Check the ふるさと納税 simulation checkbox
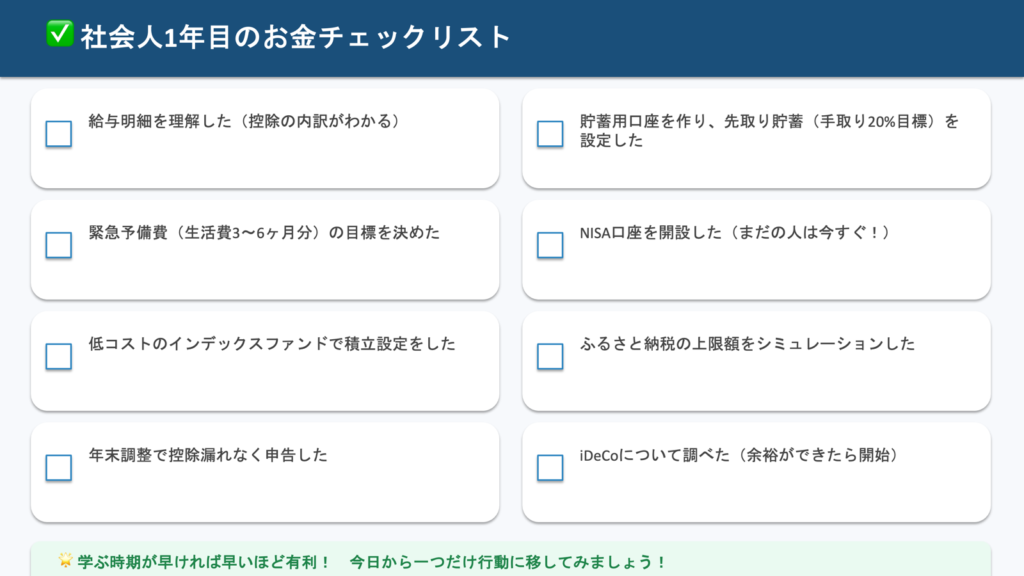Image resolution: width=1024 pixels, height=576 pixels. pos(550,356)
